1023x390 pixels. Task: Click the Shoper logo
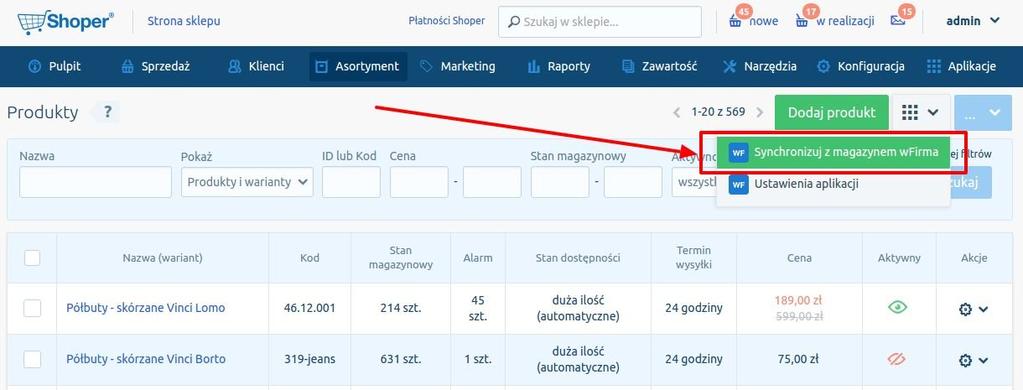pos(65,22)
